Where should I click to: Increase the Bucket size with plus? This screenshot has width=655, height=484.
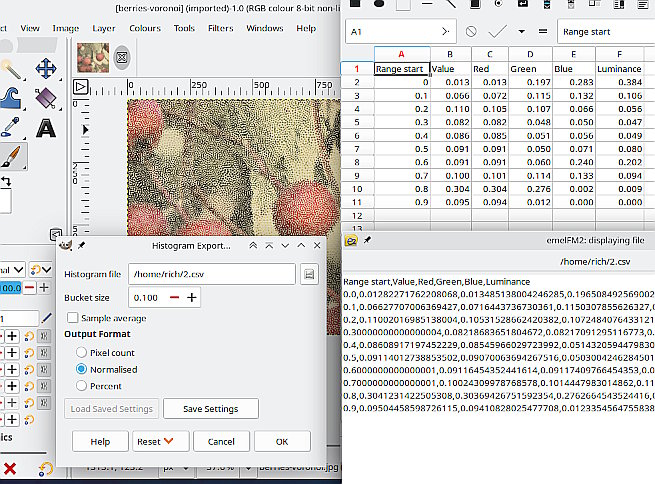tap(192, 298)
